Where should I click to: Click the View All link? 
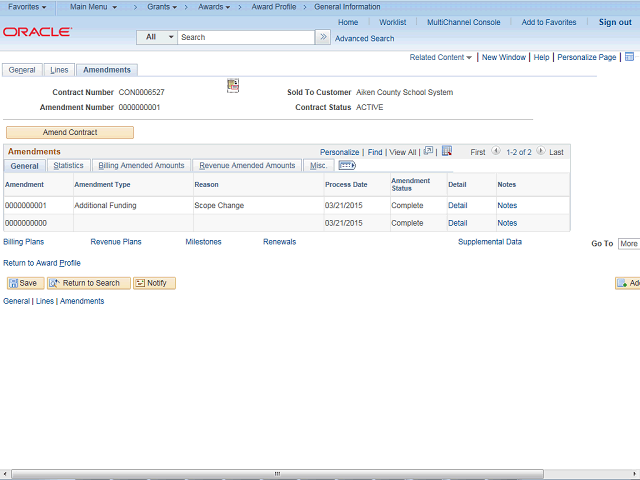402,152
